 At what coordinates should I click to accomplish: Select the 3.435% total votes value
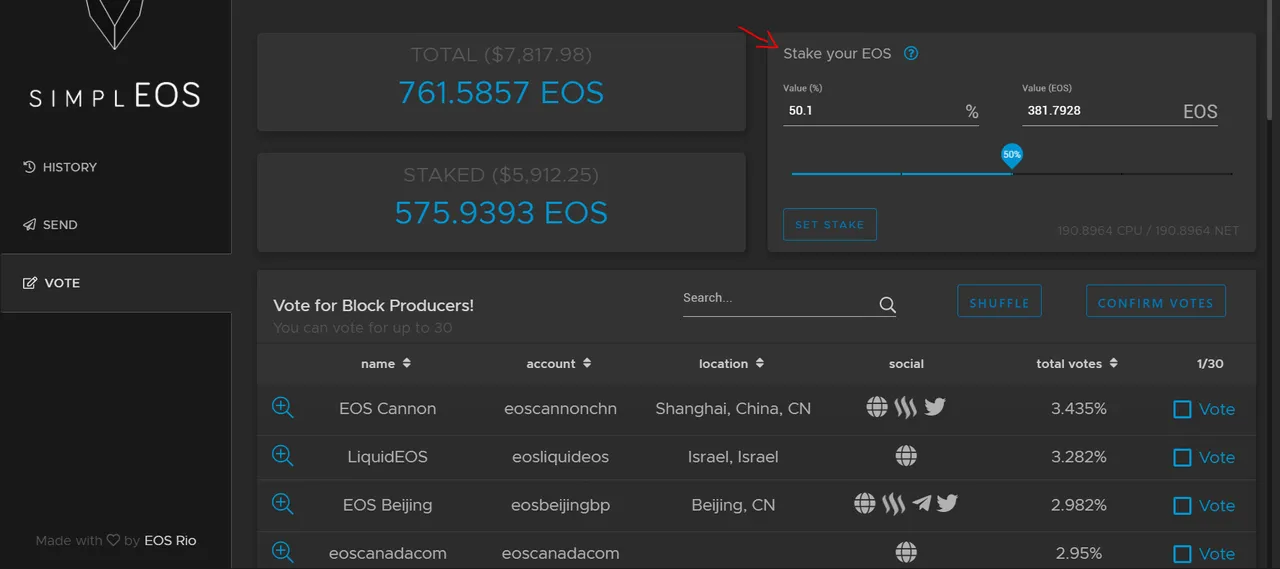pyautogui.click(x=1078, y=408)
